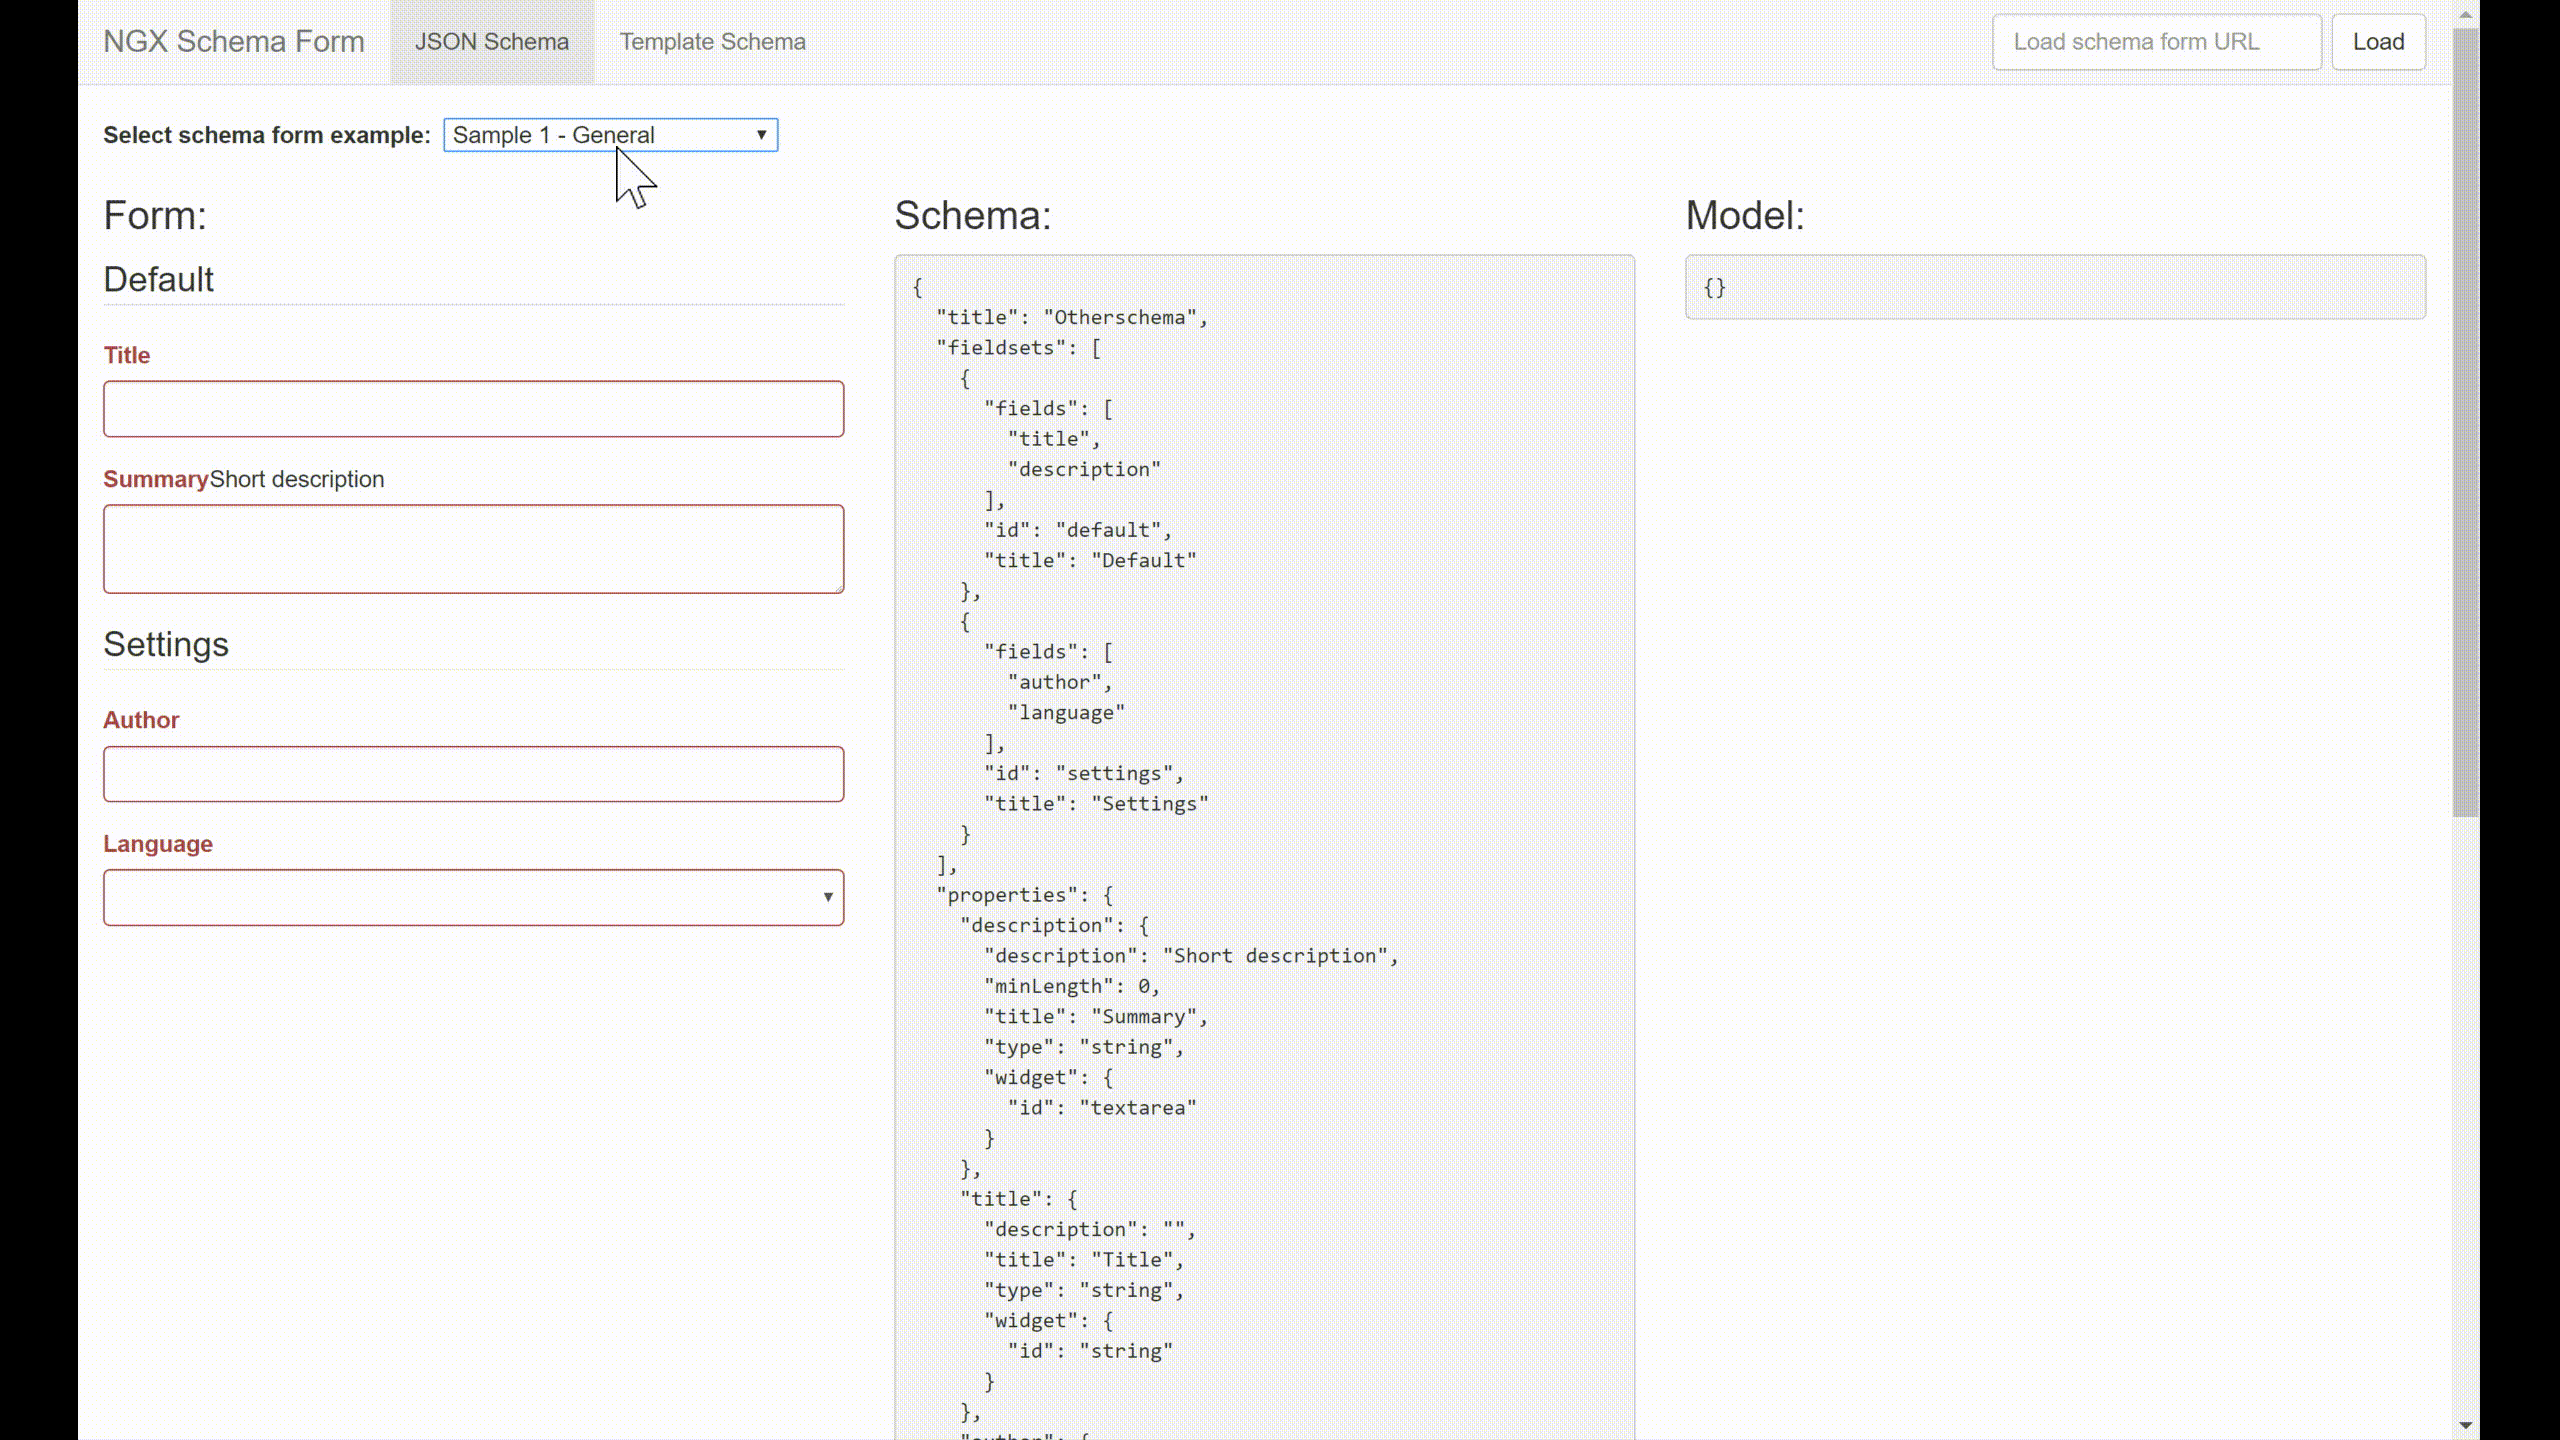Viewport: 2560px width, 1440px height.
Task: Click the Default fieldset heading
Action: click(x=157, y=280)
